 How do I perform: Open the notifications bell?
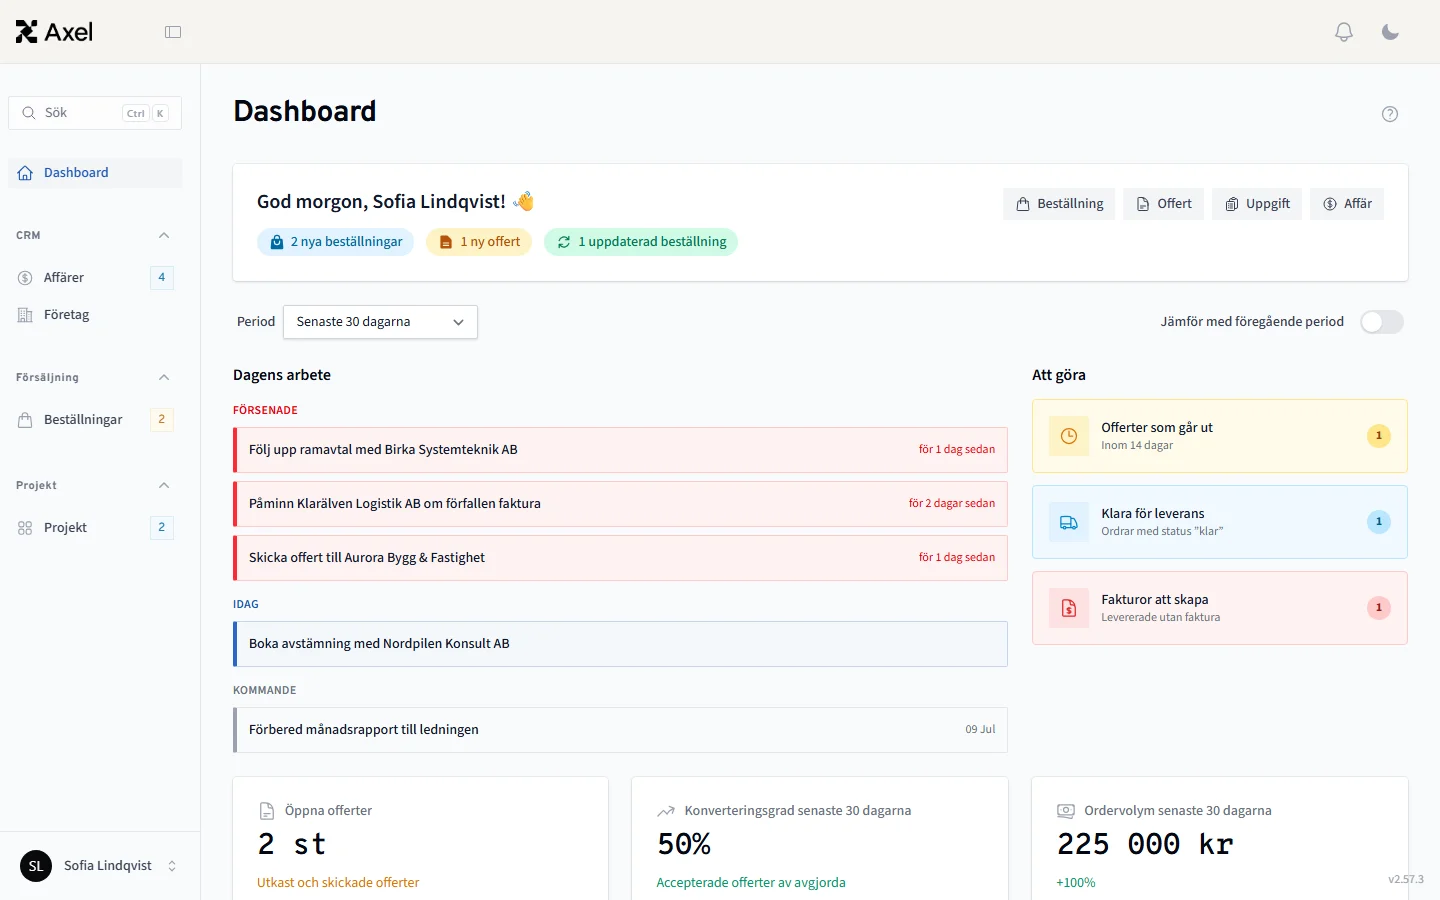click(1344, 32)
